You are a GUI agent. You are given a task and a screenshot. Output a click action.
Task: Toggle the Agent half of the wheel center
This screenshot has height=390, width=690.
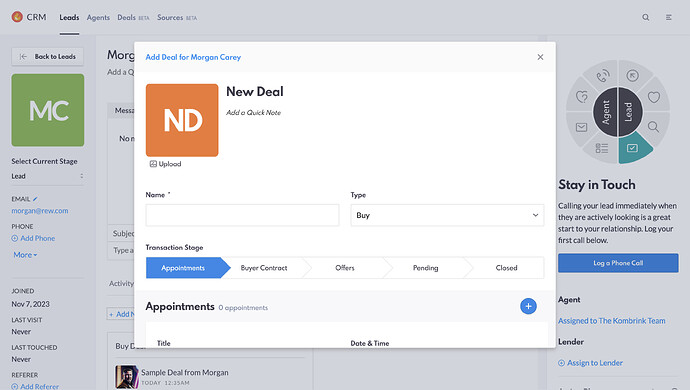(x=606, y=112)
